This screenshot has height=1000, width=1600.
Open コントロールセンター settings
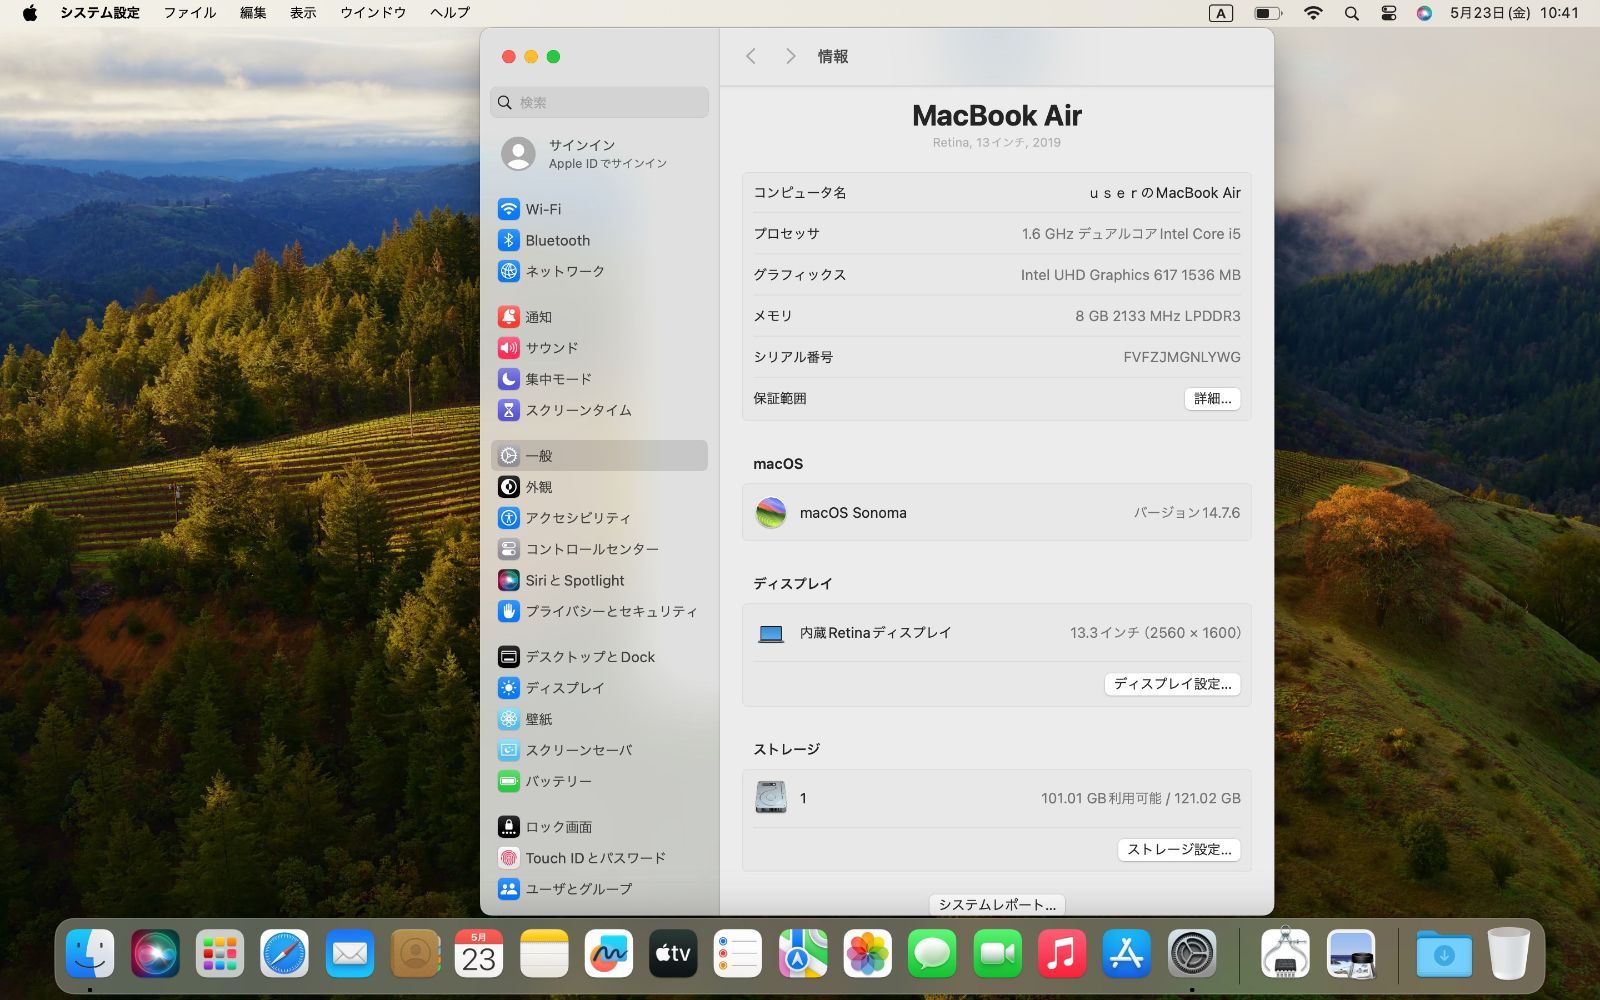click(599, 549)
